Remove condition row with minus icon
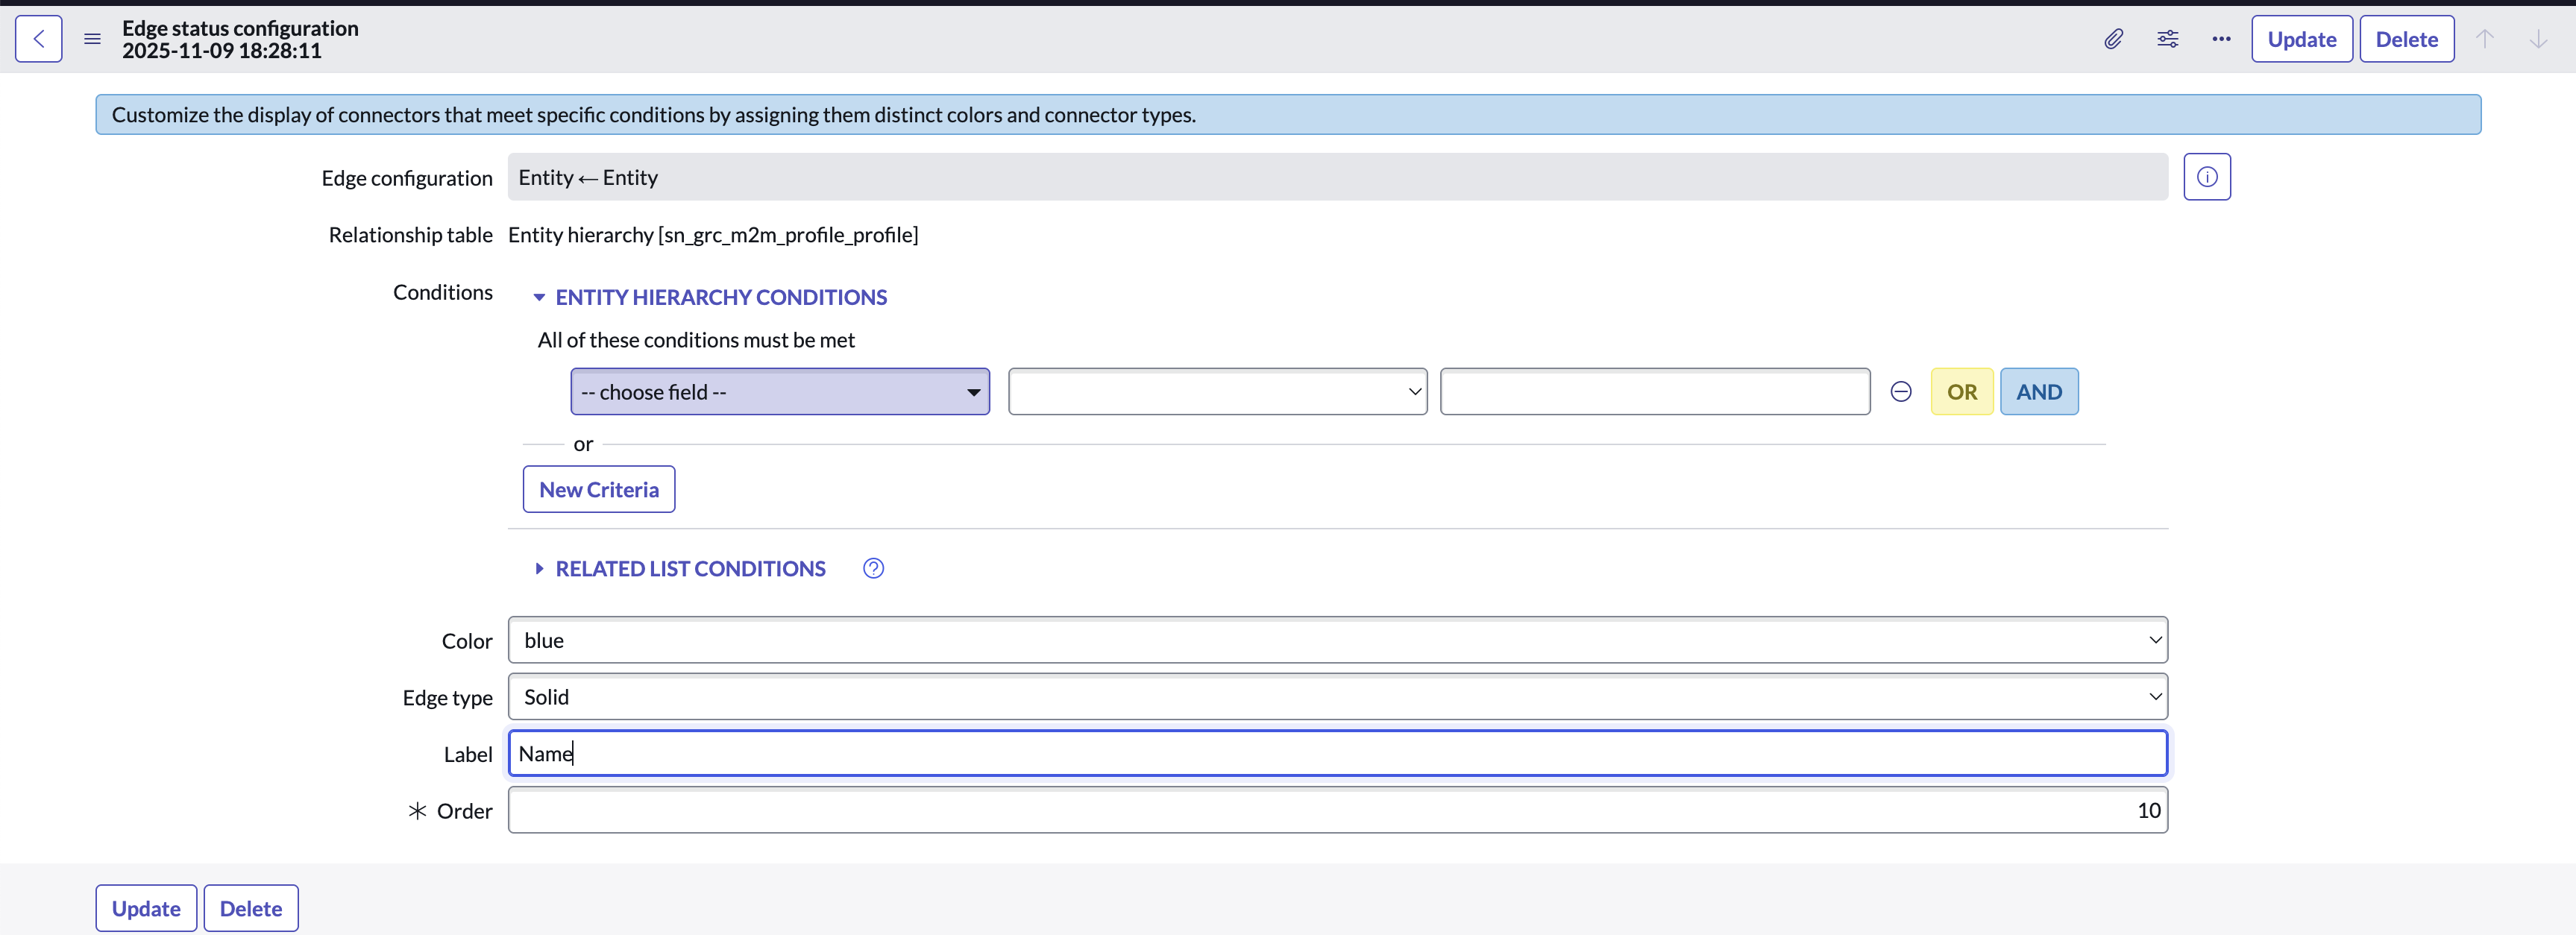2576x935 pixels. (x=1901, y=392)
